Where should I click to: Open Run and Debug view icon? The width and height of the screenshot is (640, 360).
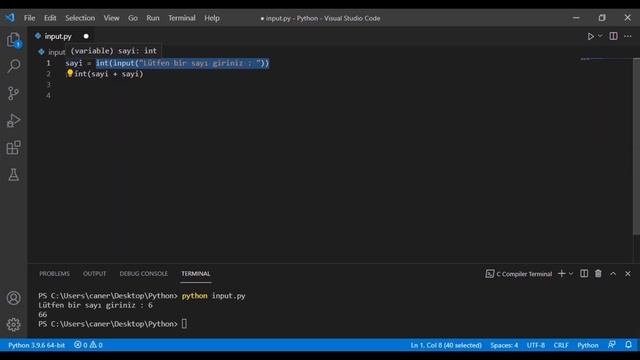point(13,120)
